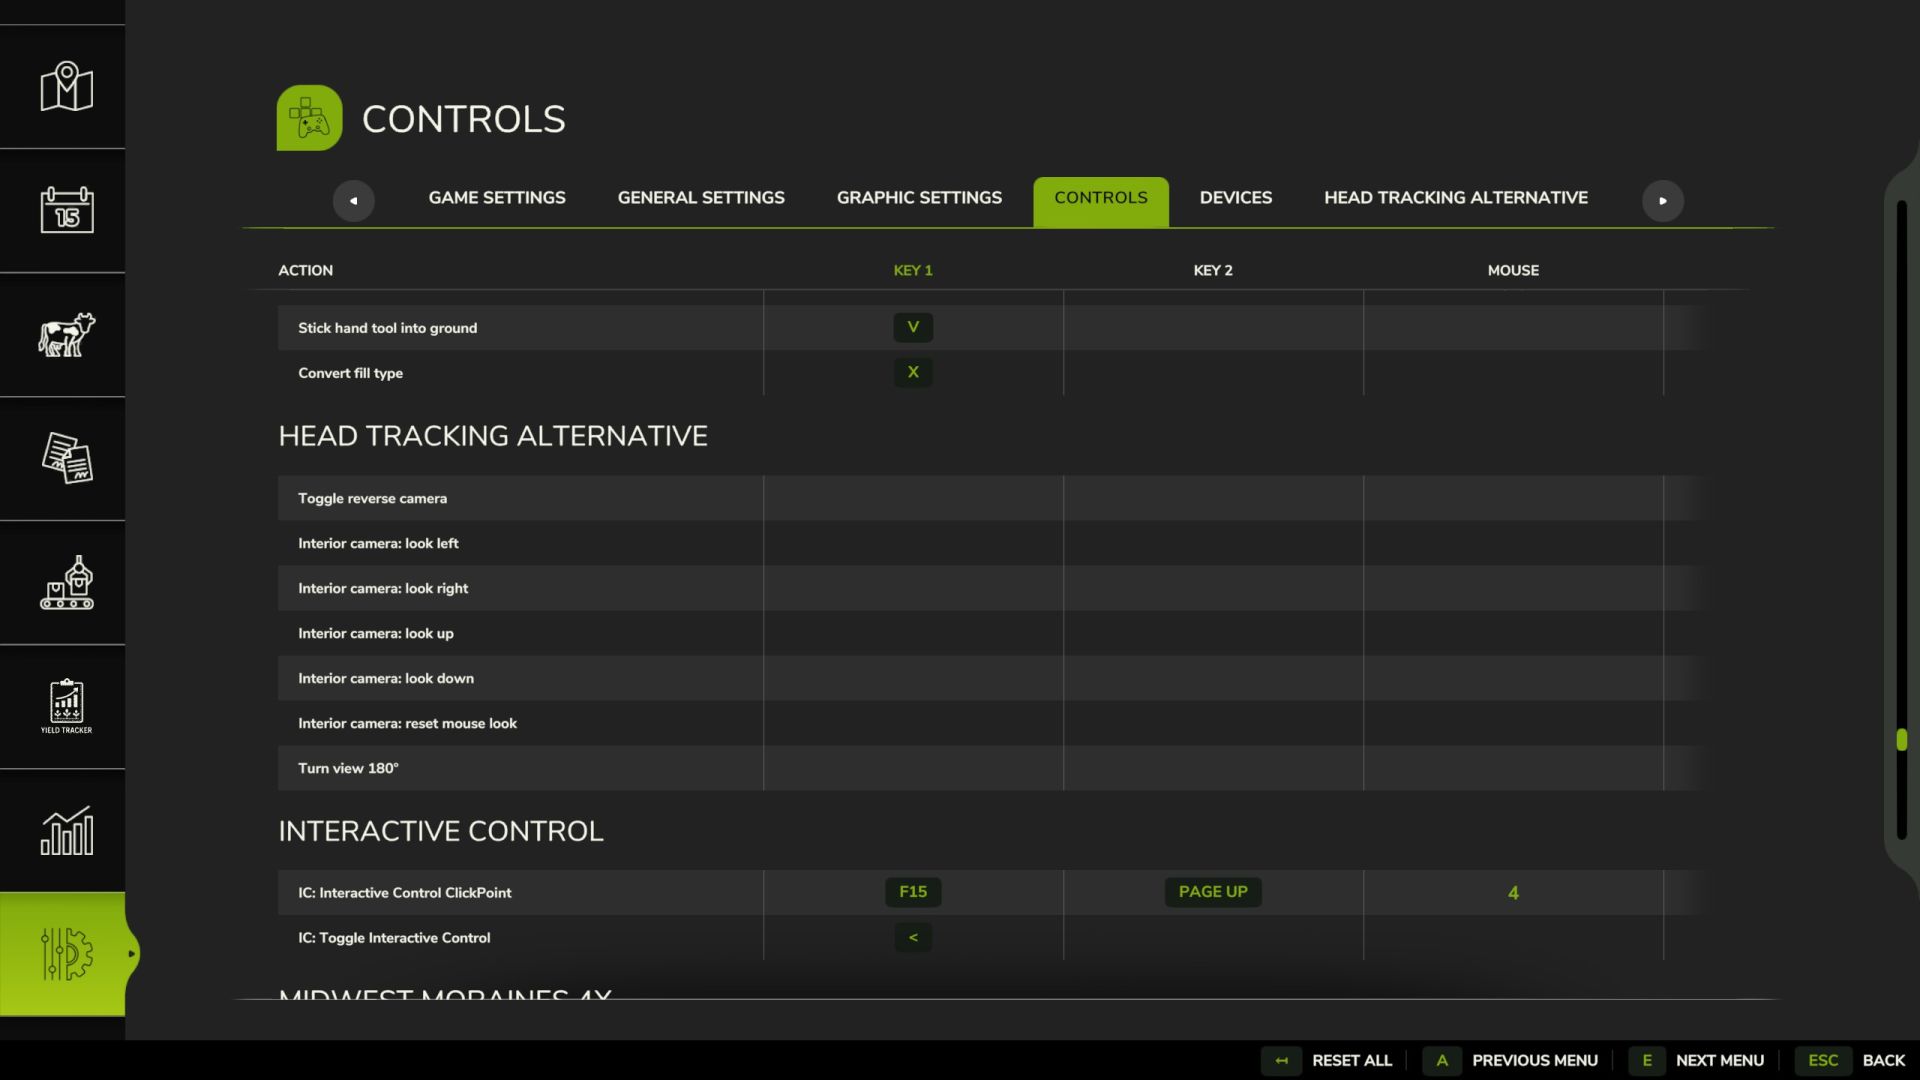This screenshot has height=1080, width=1920.
Task: Switch to the Graphic Settings tab
Action: 919,198
